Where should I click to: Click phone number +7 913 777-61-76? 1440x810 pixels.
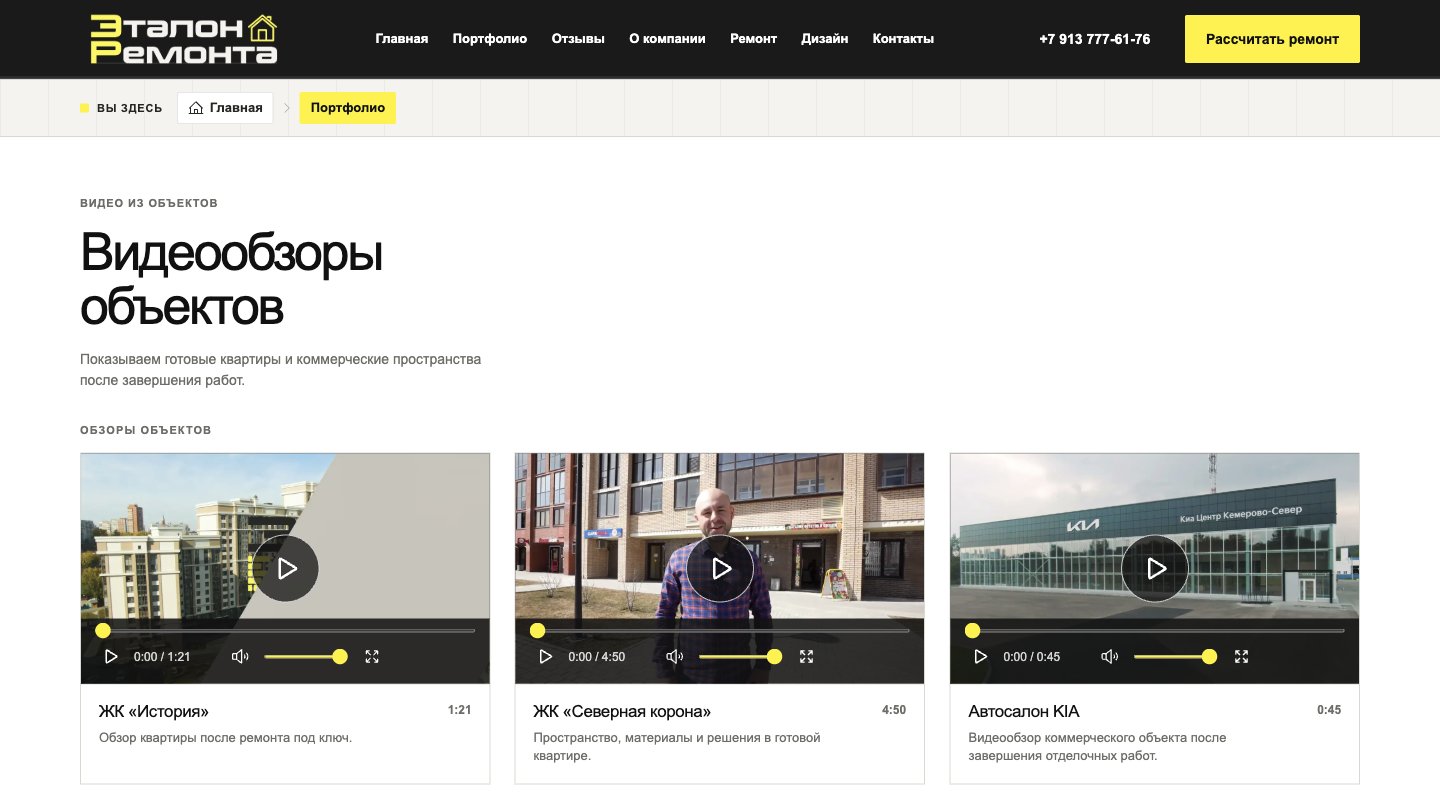1094,39
